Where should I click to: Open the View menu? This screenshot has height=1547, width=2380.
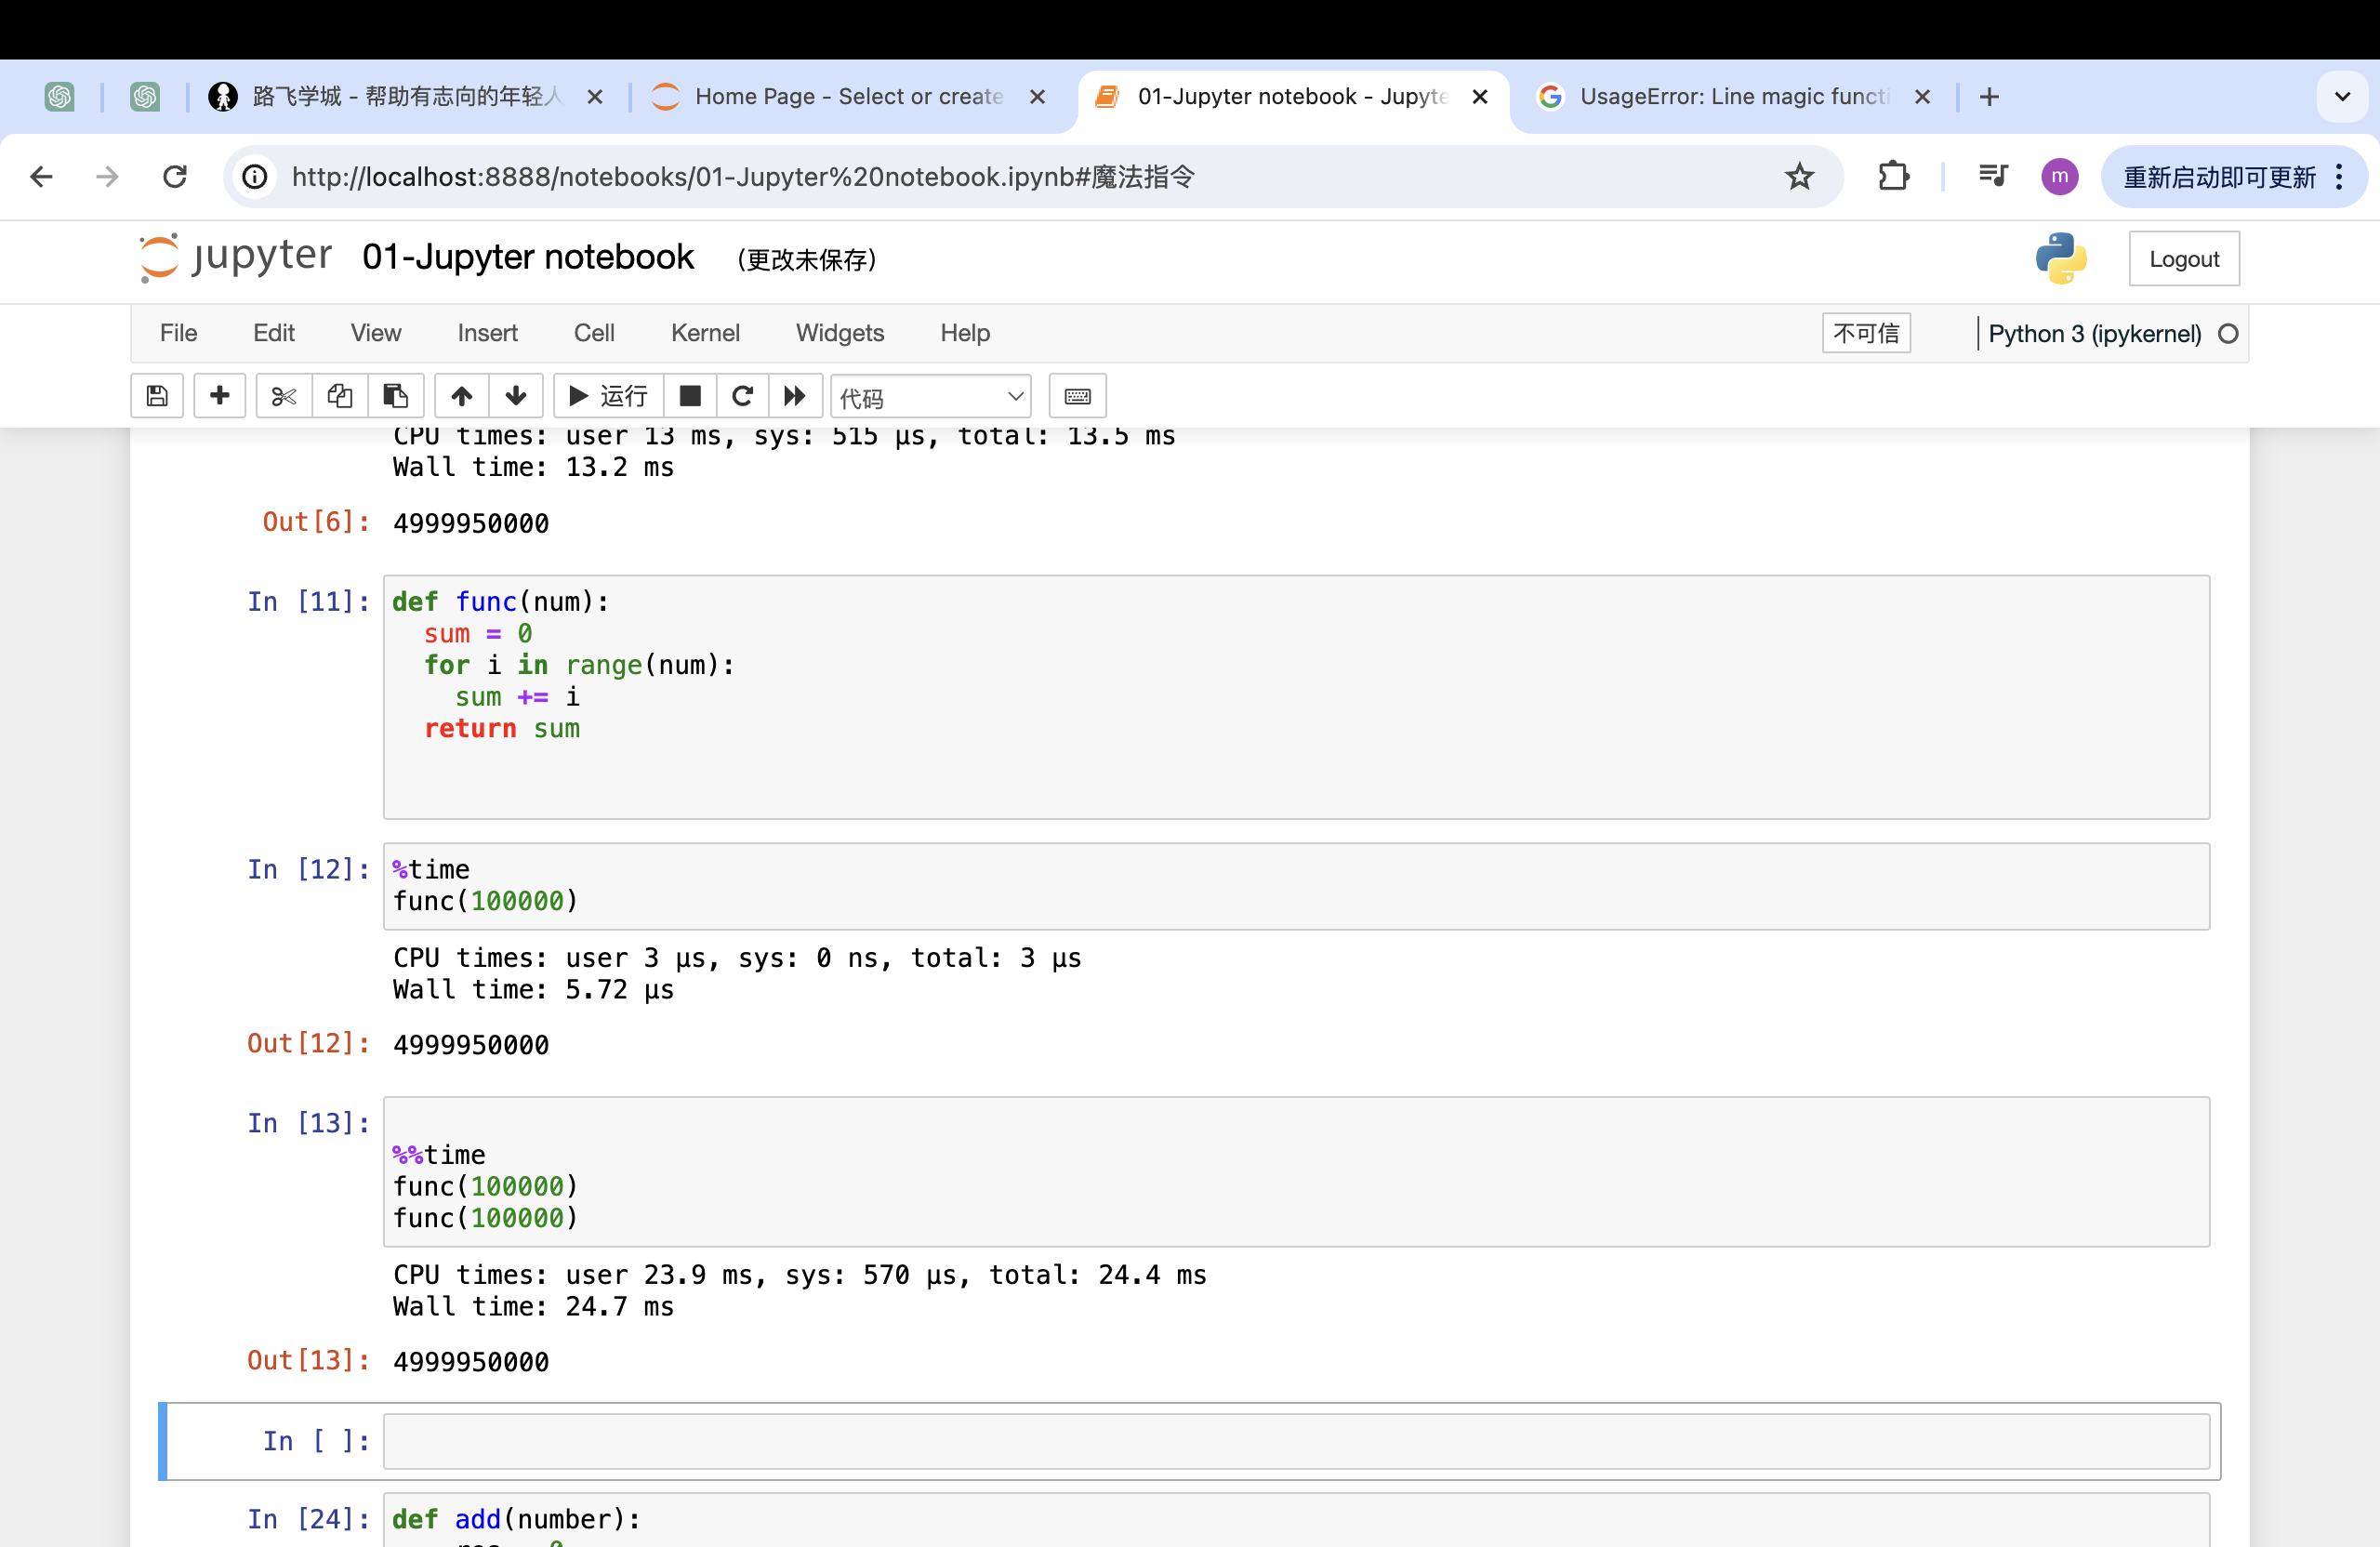coord(376,333)
